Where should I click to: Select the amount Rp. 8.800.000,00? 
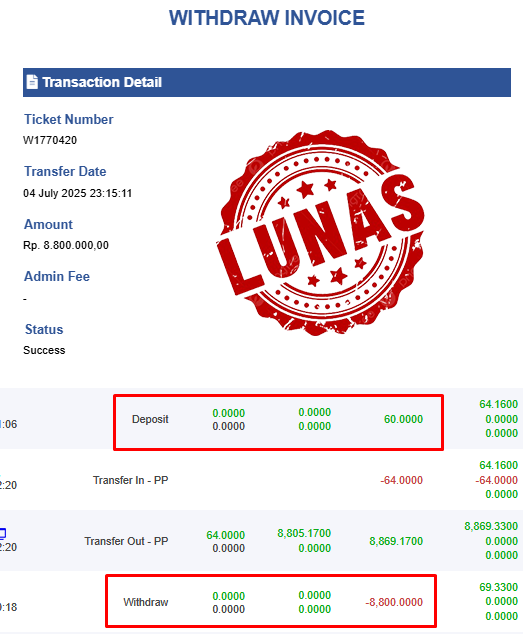pos(66,245)
